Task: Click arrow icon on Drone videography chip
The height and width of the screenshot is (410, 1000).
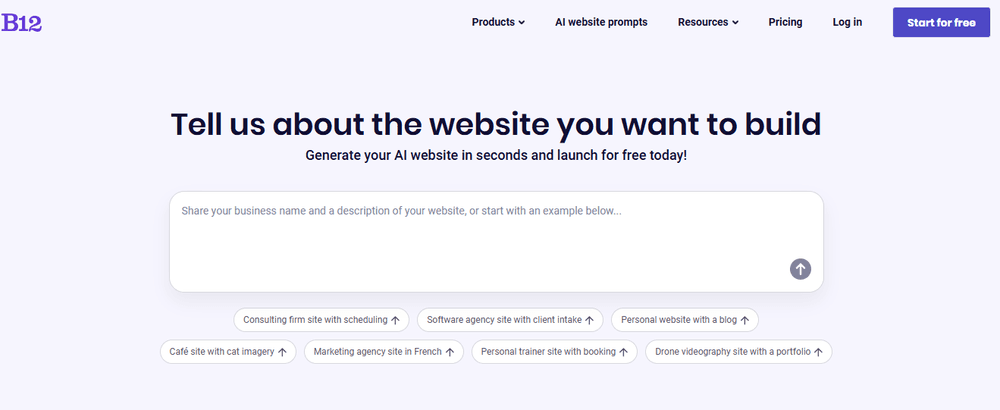Action: [819, 353]
